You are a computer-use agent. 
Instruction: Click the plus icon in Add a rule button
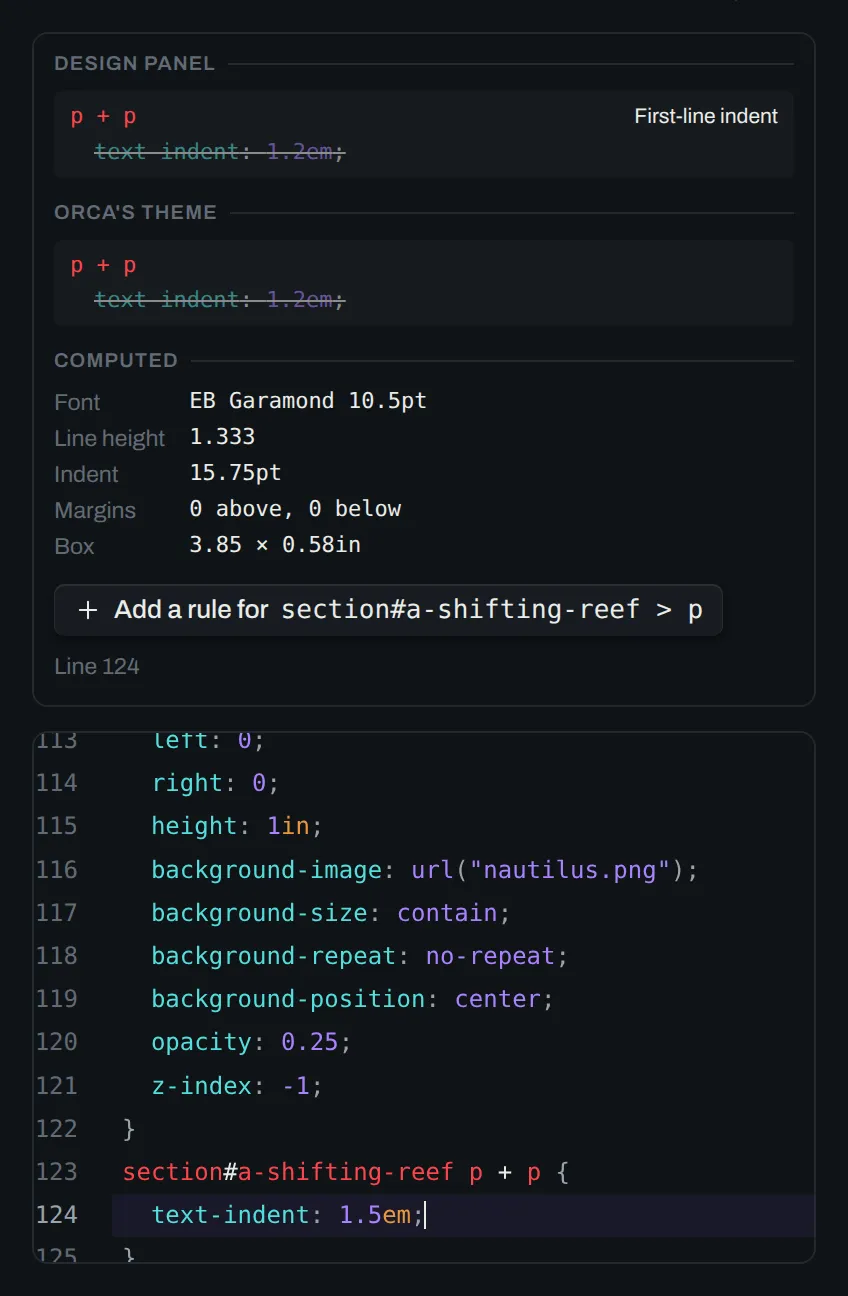[x=88, y=610]
